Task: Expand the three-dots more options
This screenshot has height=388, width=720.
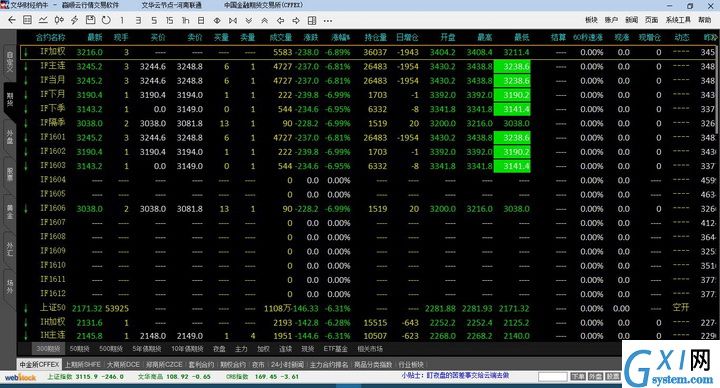Action: coord(327,20)
